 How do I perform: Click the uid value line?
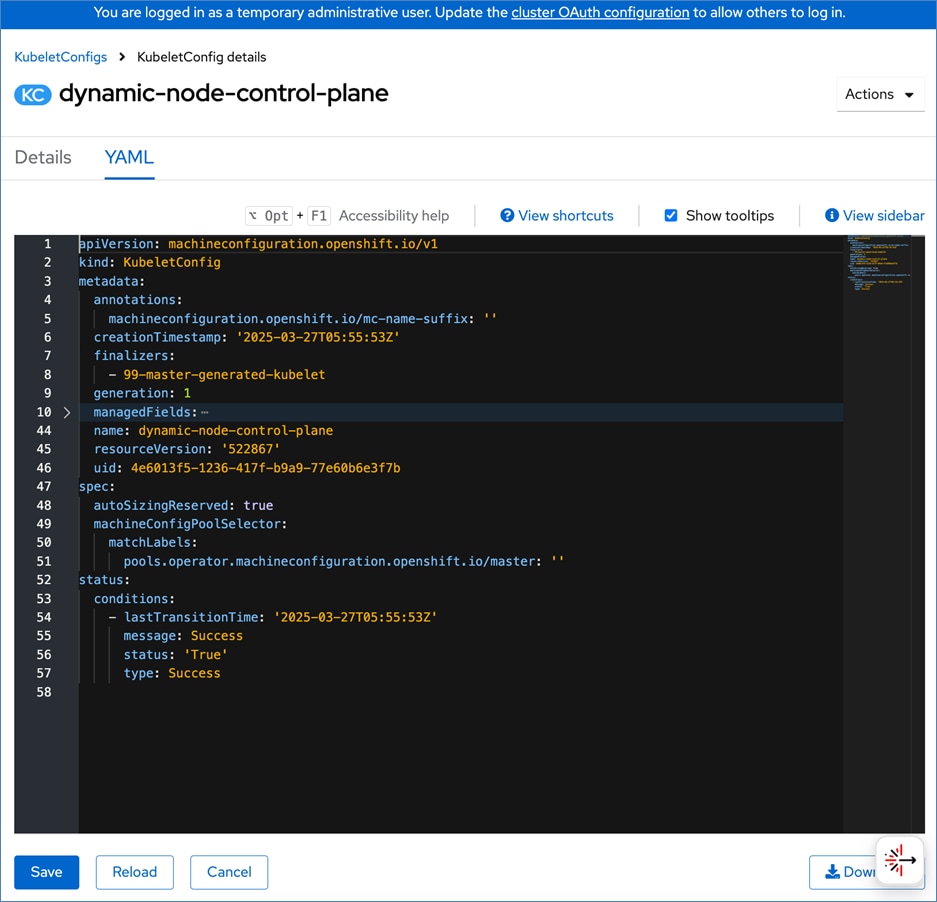click(247, 468)
